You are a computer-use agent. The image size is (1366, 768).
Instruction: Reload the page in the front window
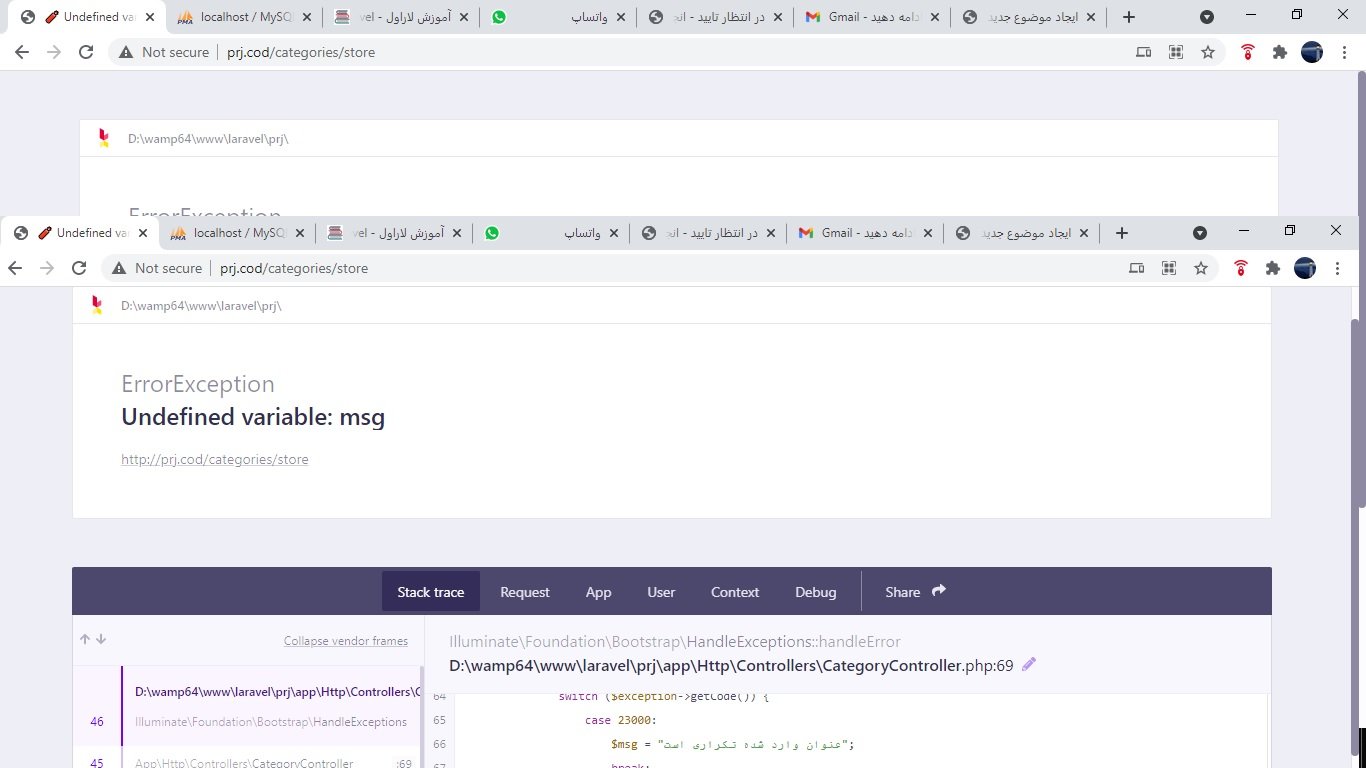tap(79, 268)
